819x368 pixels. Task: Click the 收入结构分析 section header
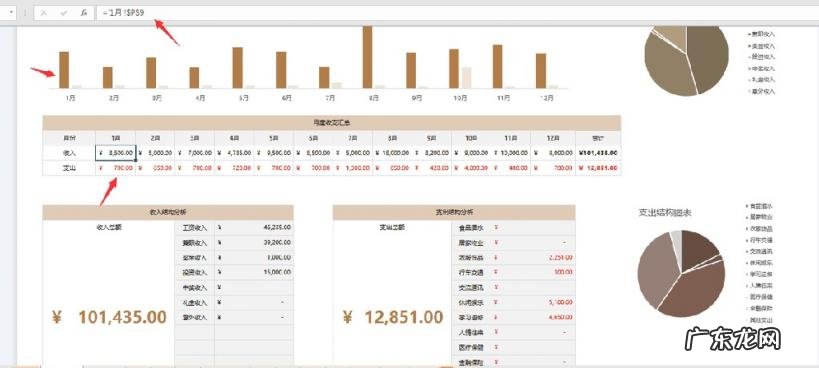[168, 212]
